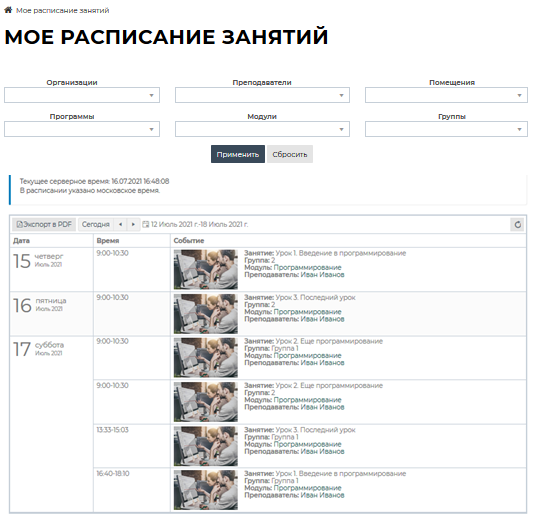Open the Помещения dropdown
The width and height of the screenshot is (555, 530).
[x=446, y=95]
